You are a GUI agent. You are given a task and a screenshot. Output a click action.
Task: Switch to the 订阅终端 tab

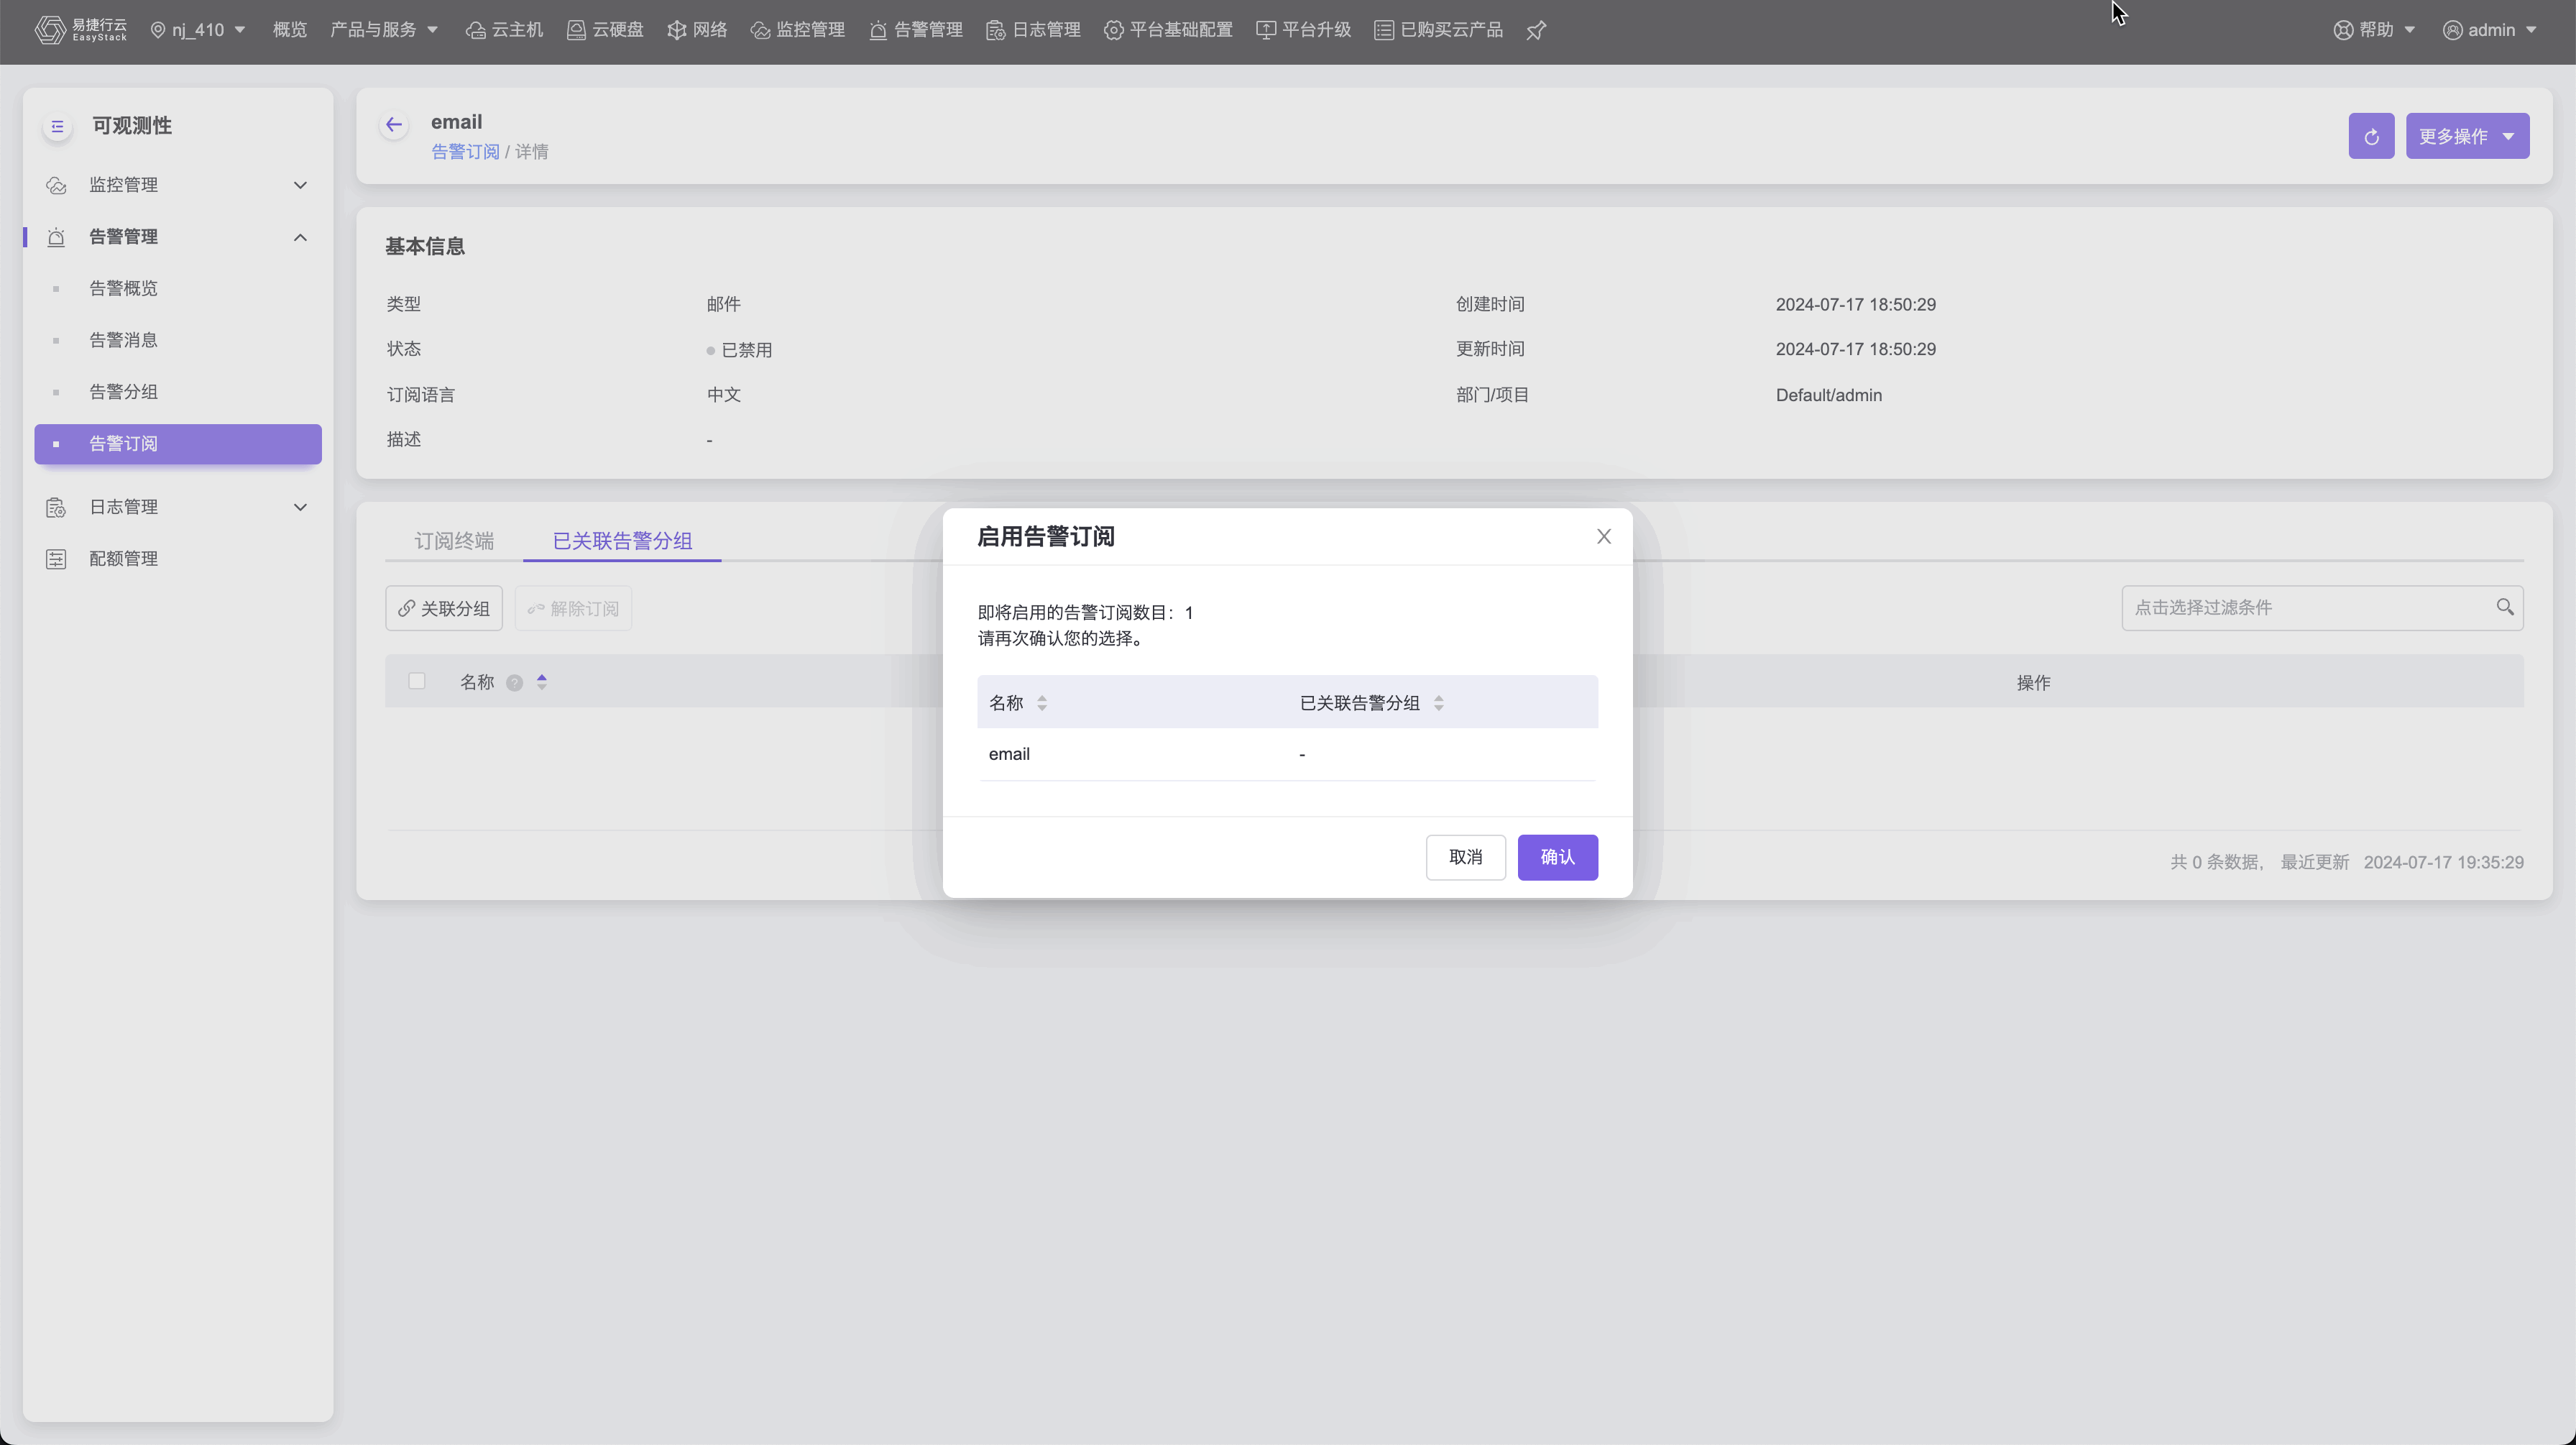coord(454,541)
